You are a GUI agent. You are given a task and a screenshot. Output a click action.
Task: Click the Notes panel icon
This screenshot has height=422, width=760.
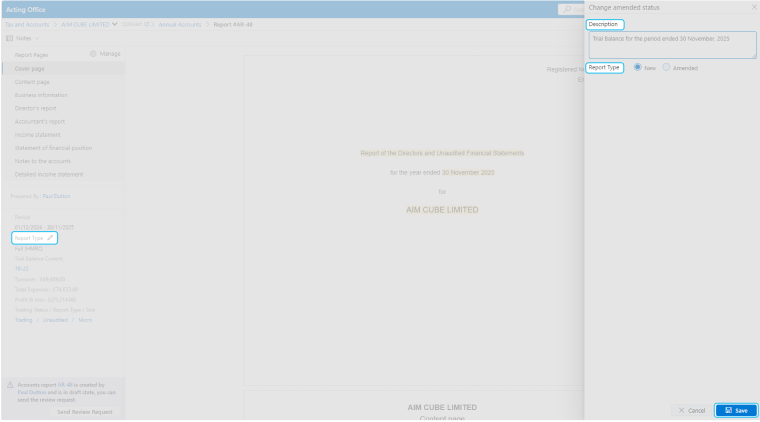pos(10,38)
